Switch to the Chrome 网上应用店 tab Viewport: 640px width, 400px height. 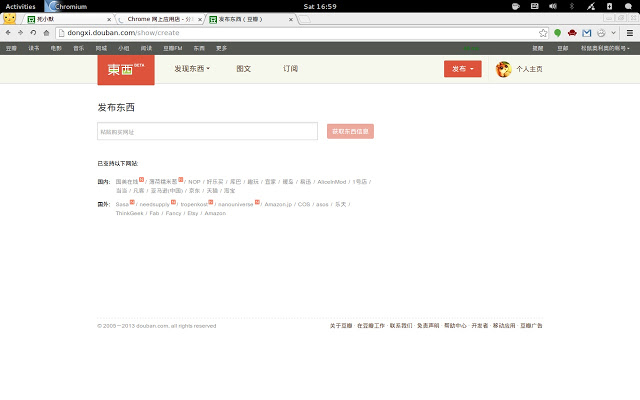[x=160, y=19]
